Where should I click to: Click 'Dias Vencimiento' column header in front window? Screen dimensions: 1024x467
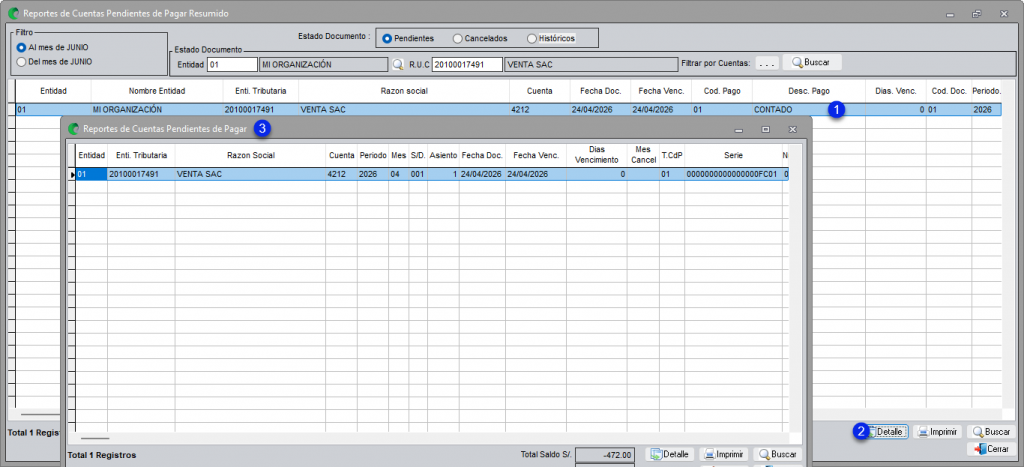pyautogui.click(x=596, y=155)
